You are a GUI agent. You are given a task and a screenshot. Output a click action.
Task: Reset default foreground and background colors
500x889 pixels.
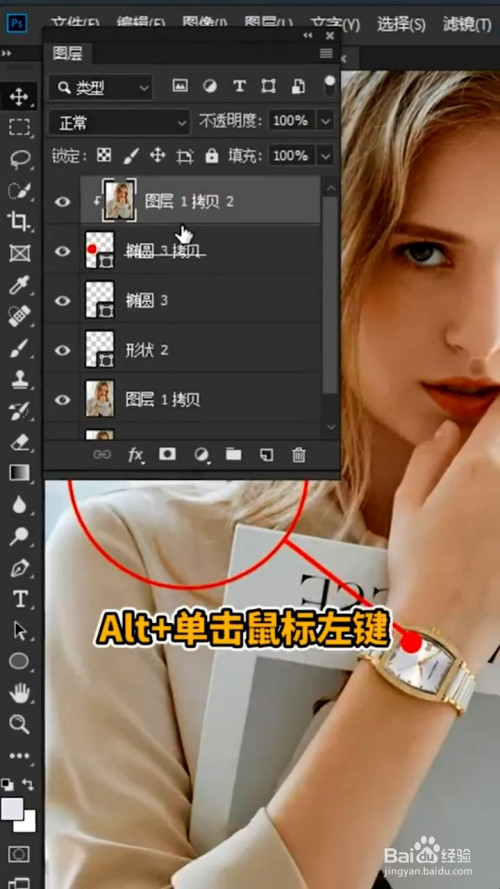click(x=7, y=785)
